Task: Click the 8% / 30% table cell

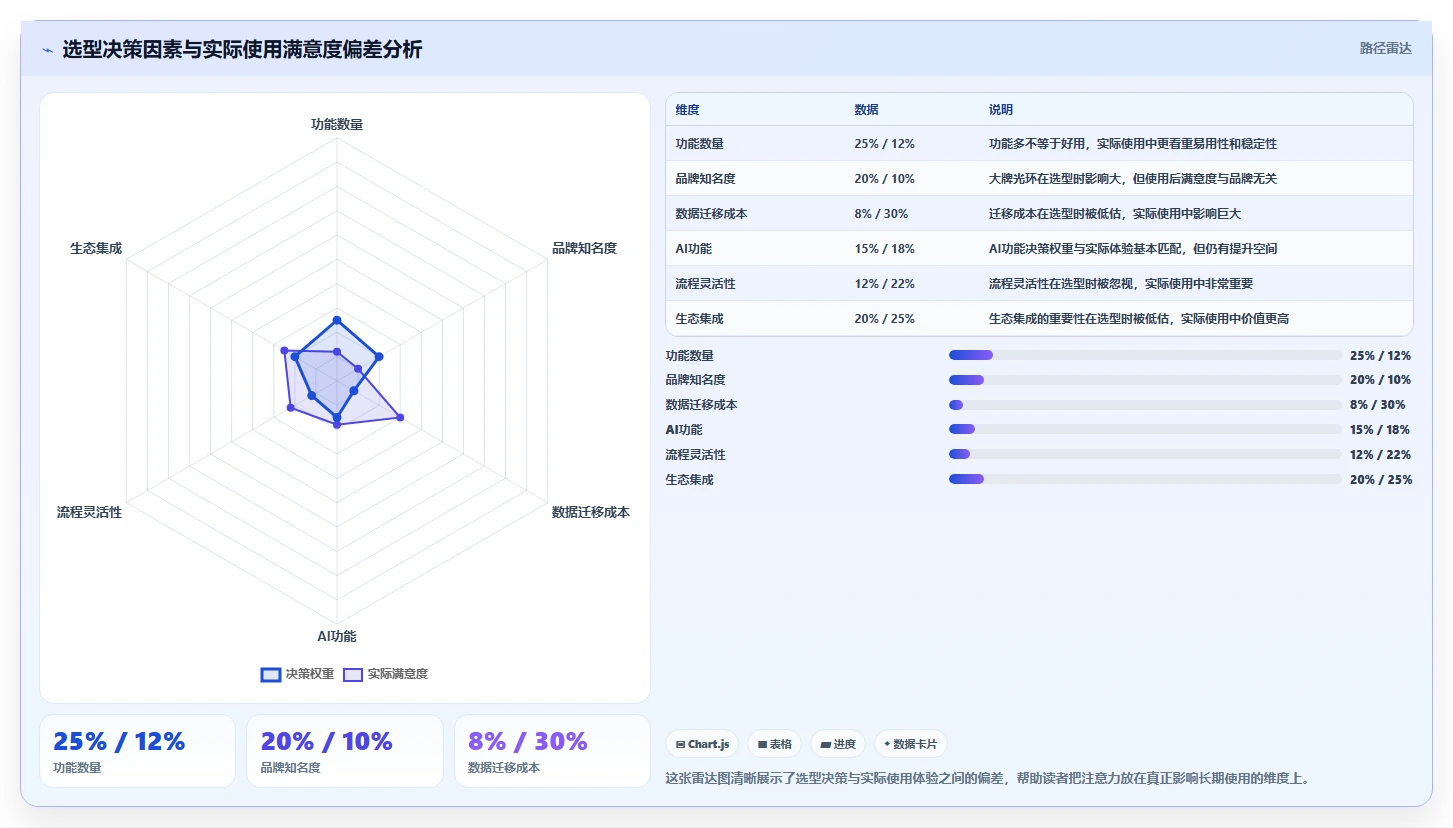Action: (x=881, y=214)
